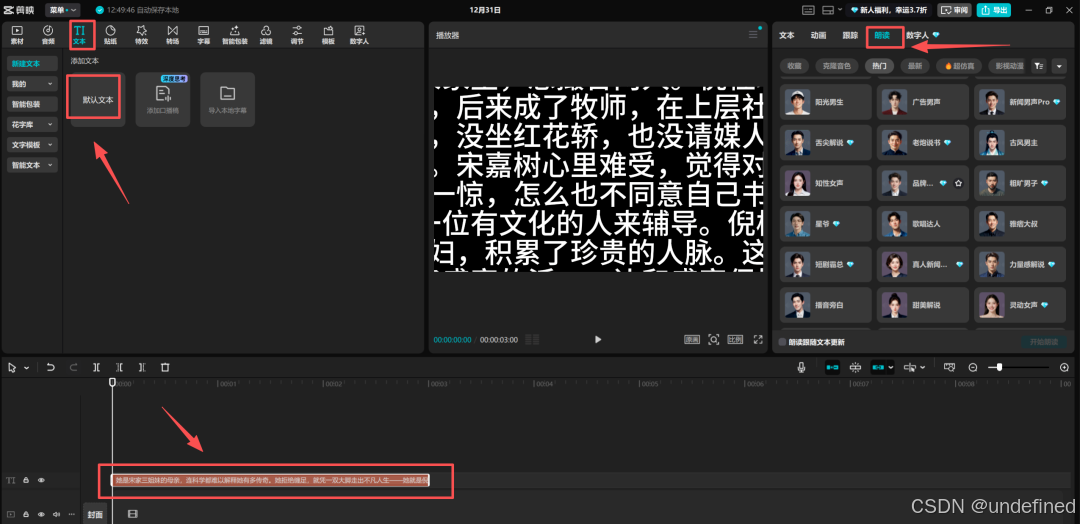This screenshot has width=1080, height=524.
Task: Toggle main video track visibility eye icon
Action: 41,514
